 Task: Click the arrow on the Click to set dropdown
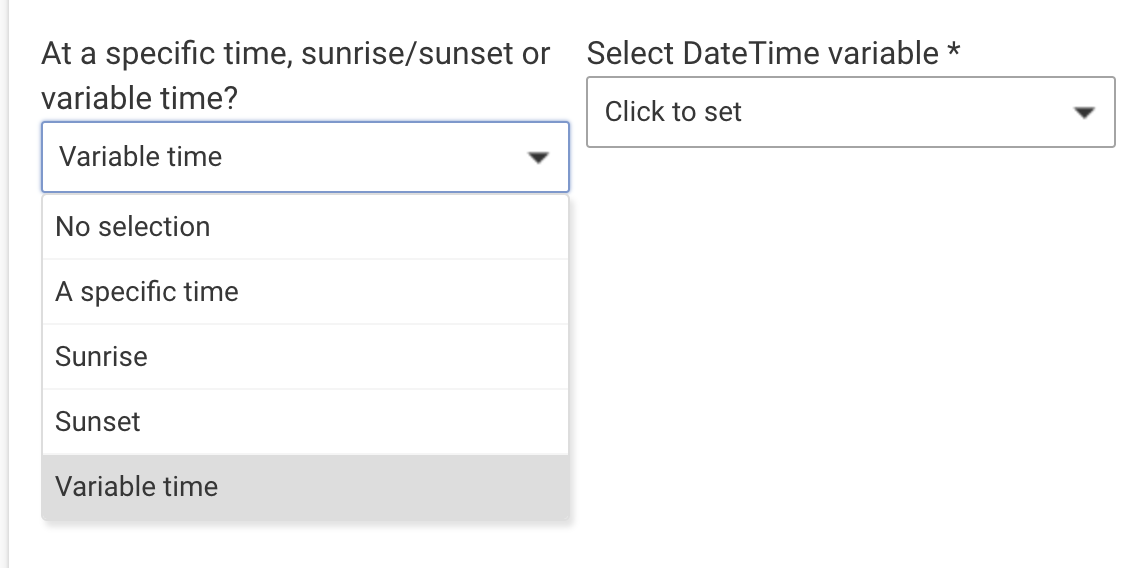(x=1084, y=113)
